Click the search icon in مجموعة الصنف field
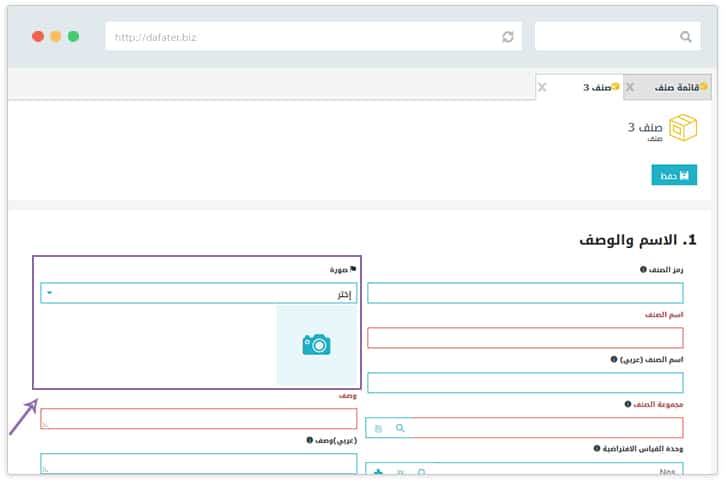This screenshot has height=485, width=725. tap(400, 428)
